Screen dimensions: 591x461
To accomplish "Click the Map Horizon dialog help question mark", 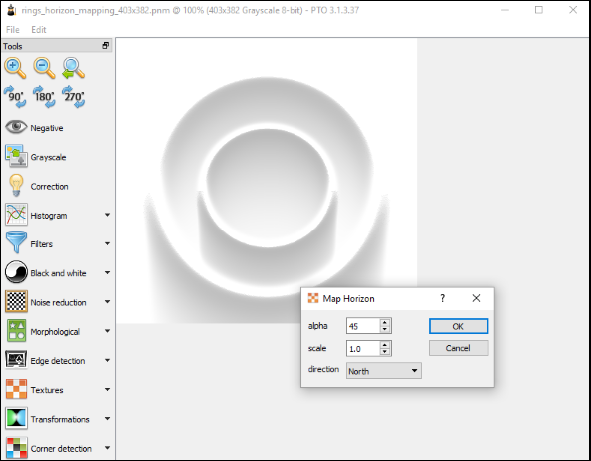I will click(x=442, y=298).
